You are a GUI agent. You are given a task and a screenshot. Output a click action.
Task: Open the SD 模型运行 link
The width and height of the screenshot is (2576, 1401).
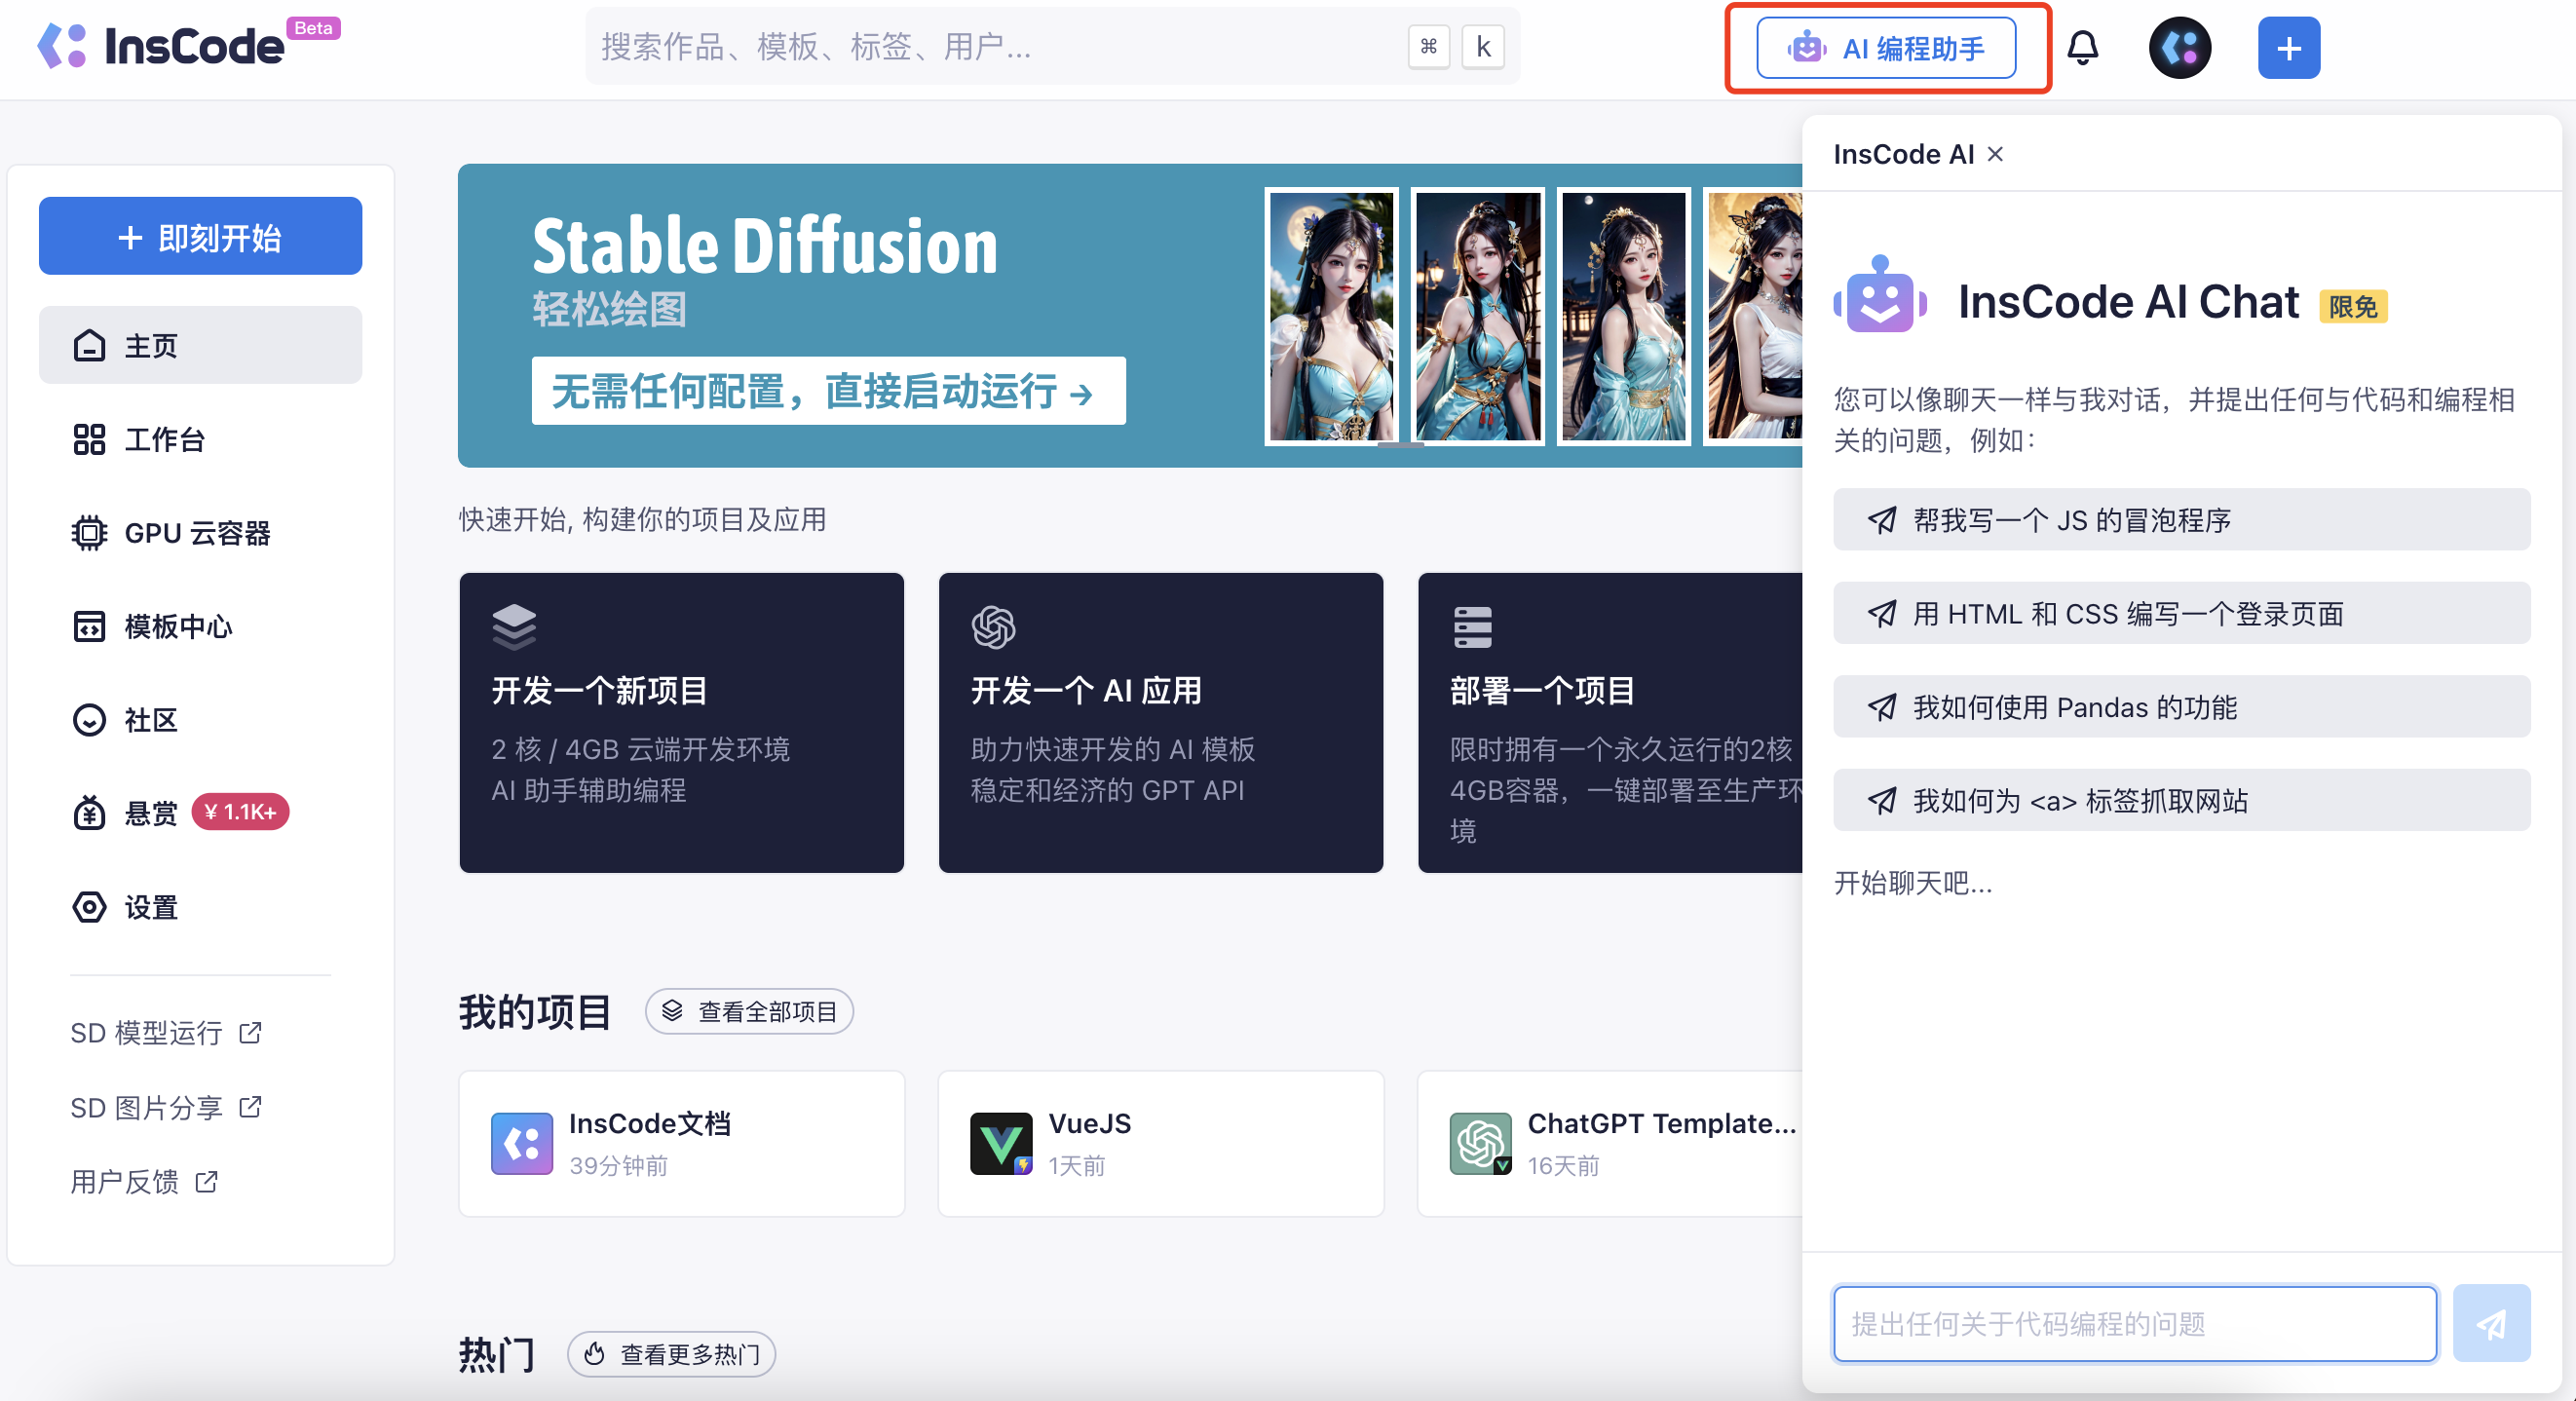(x=166, y=1032)
